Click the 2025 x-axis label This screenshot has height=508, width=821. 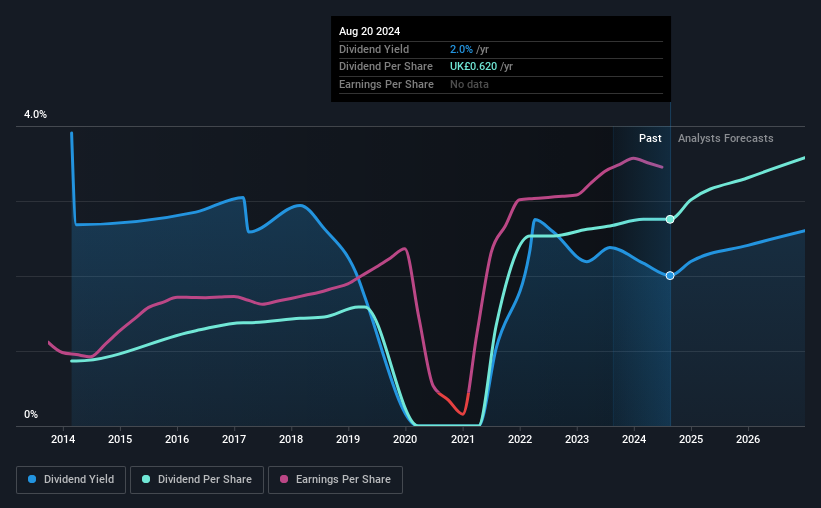[691, 439]
